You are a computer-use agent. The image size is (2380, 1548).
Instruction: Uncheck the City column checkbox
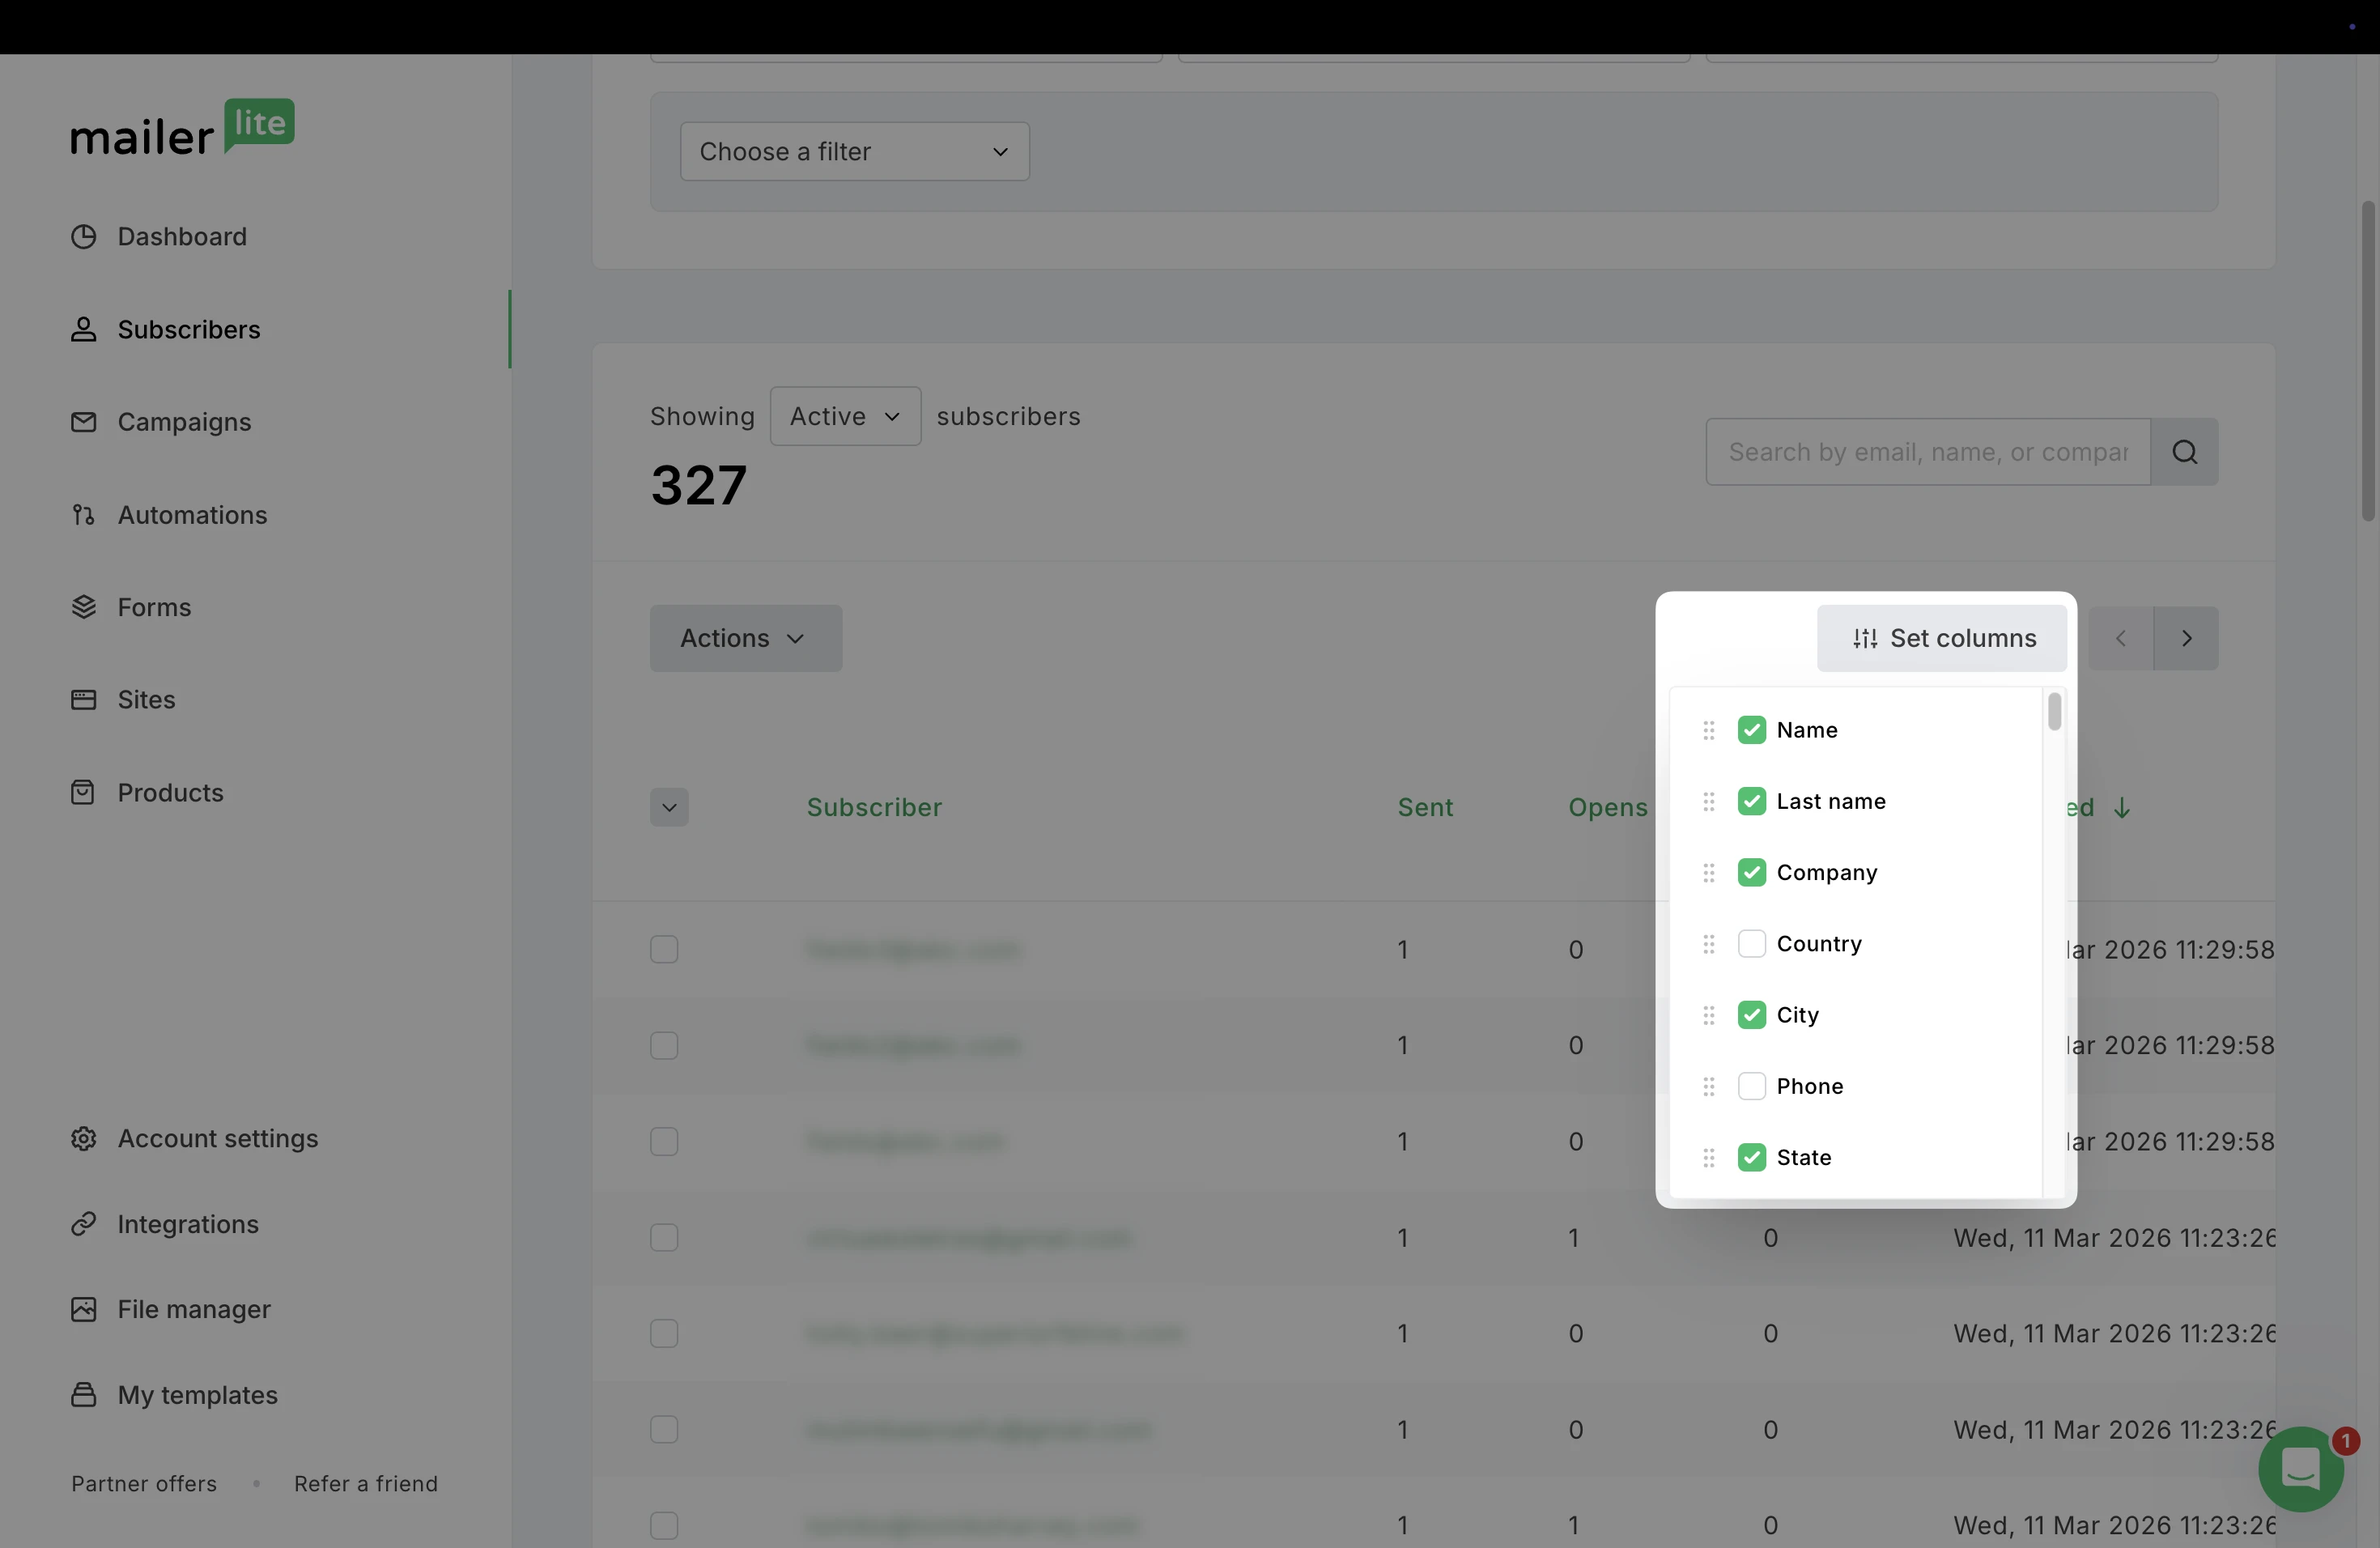tap(1751, 1015)
